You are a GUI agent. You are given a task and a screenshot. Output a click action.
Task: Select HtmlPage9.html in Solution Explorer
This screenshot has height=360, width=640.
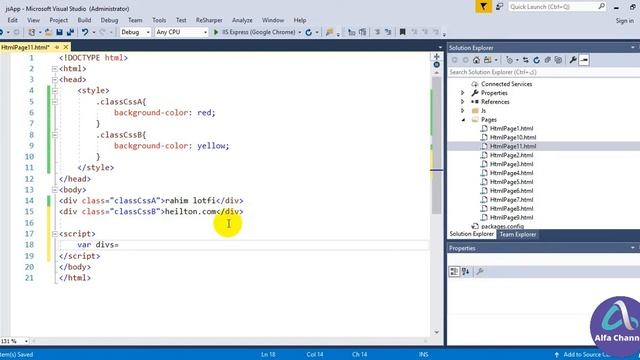pos(511,218)
